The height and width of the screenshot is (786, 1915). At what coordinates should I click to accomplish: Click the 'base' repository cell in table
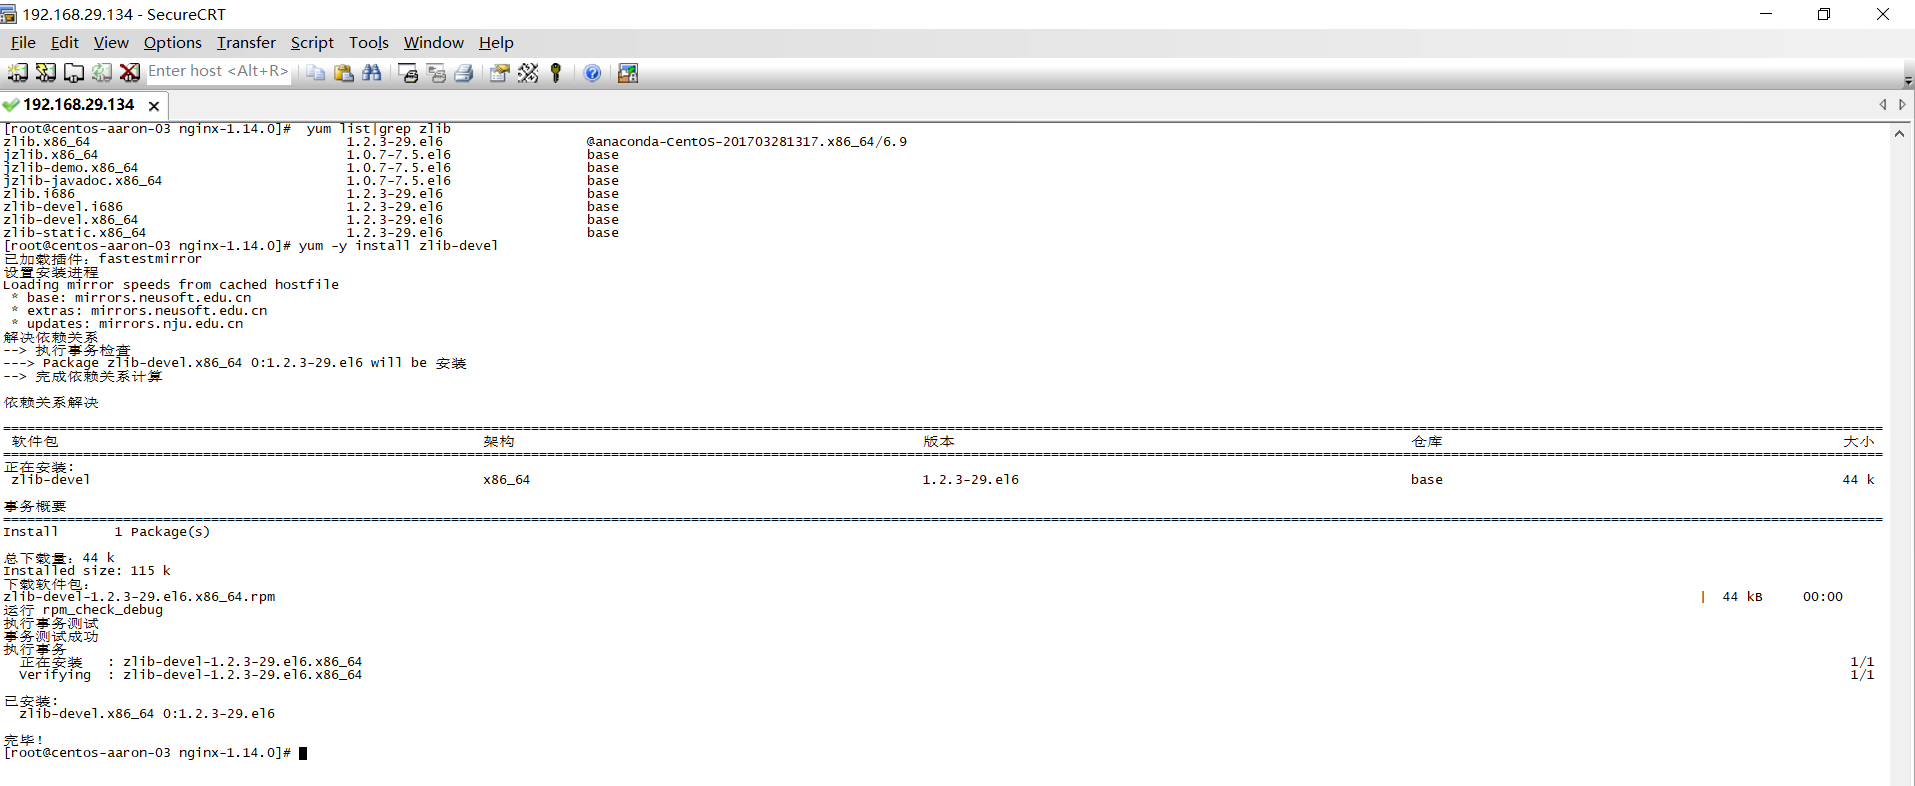[1427, 480]
